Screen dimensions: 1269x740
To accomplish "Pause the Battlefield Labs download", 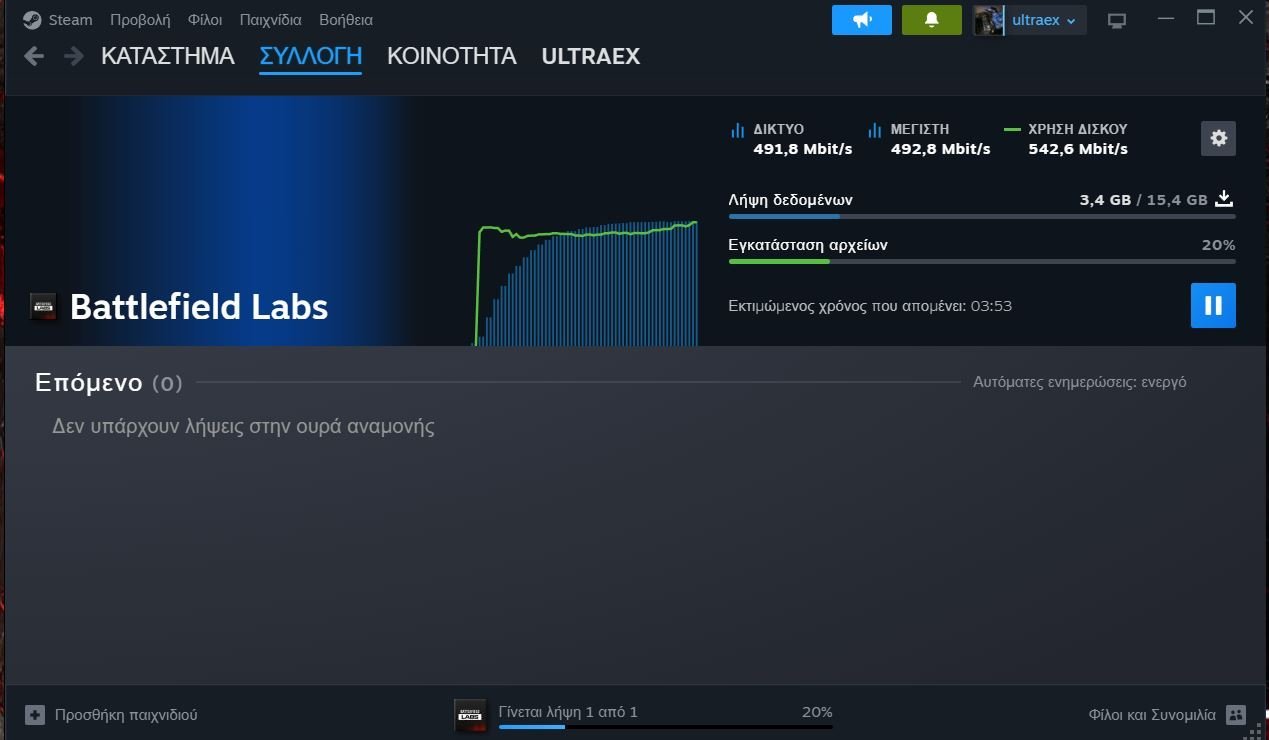I will 1213,306.
